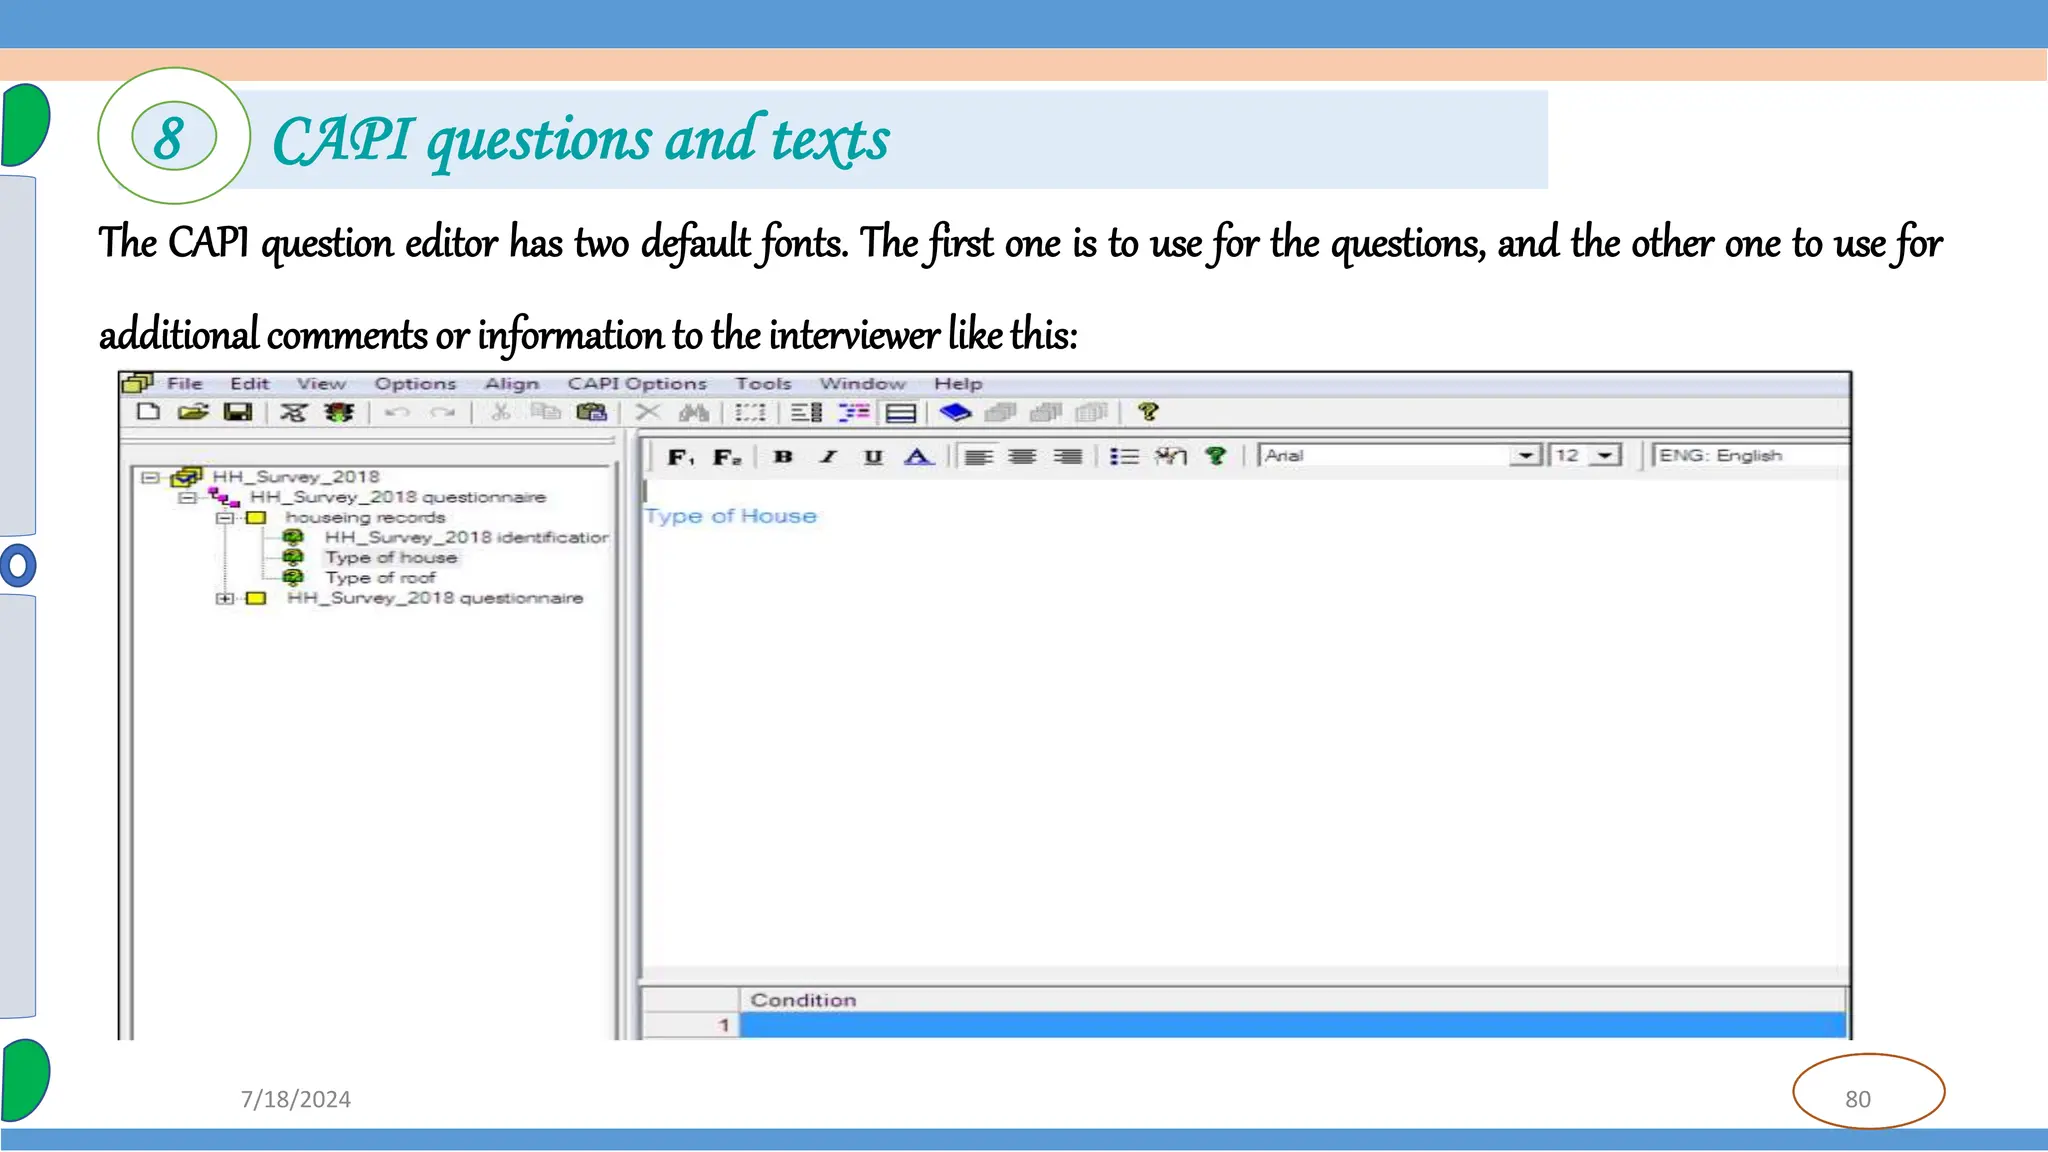Image resolution: width=2048 pixels, height=1152 pixels.
Task: Click the green question mark editor icon
Action: coord(1216,457)
